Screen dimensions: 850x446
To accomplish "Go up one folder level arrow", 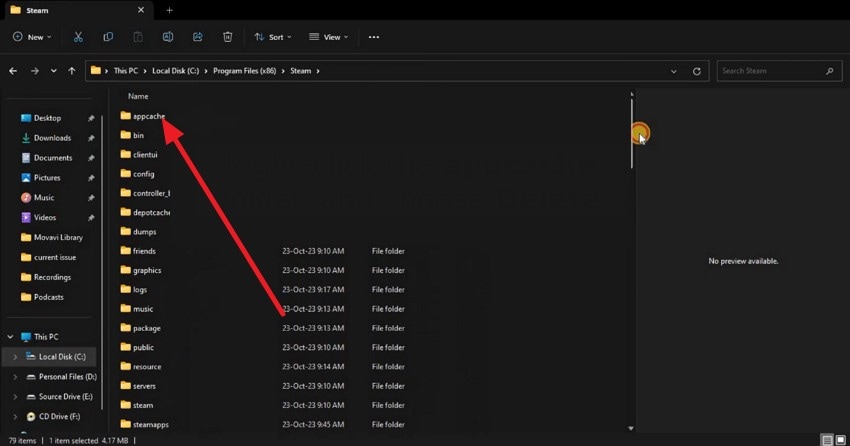I will 72,71.
